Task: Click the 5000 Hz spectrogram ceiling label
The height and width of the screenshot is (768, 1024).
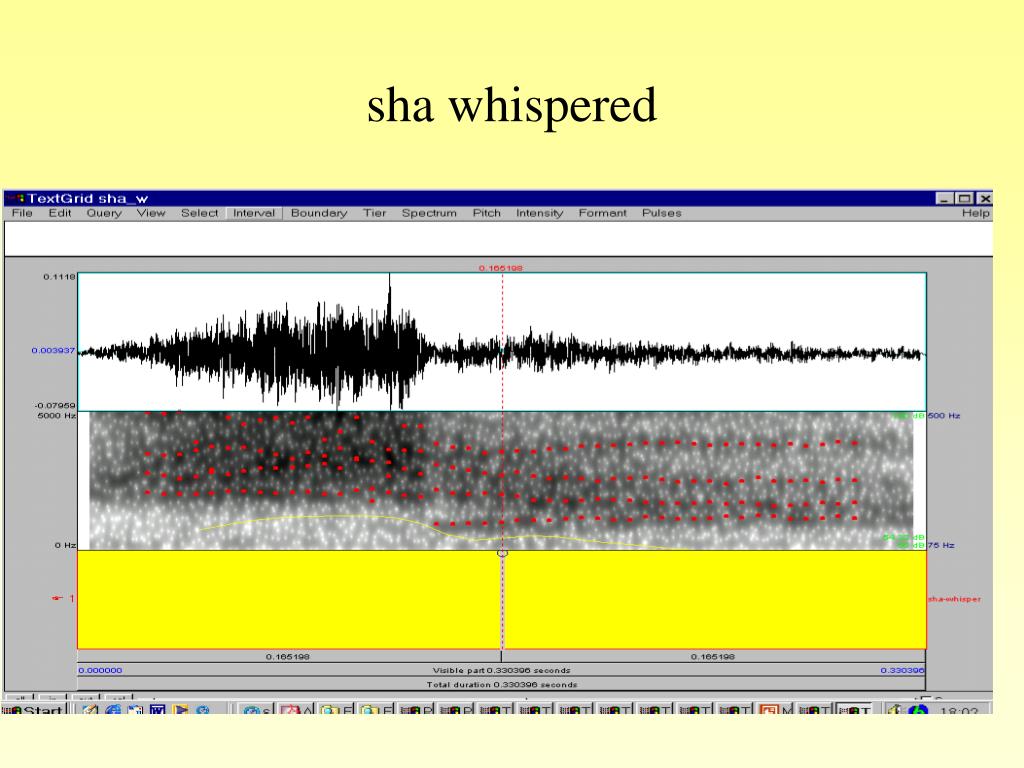Action: coord(57,415)
